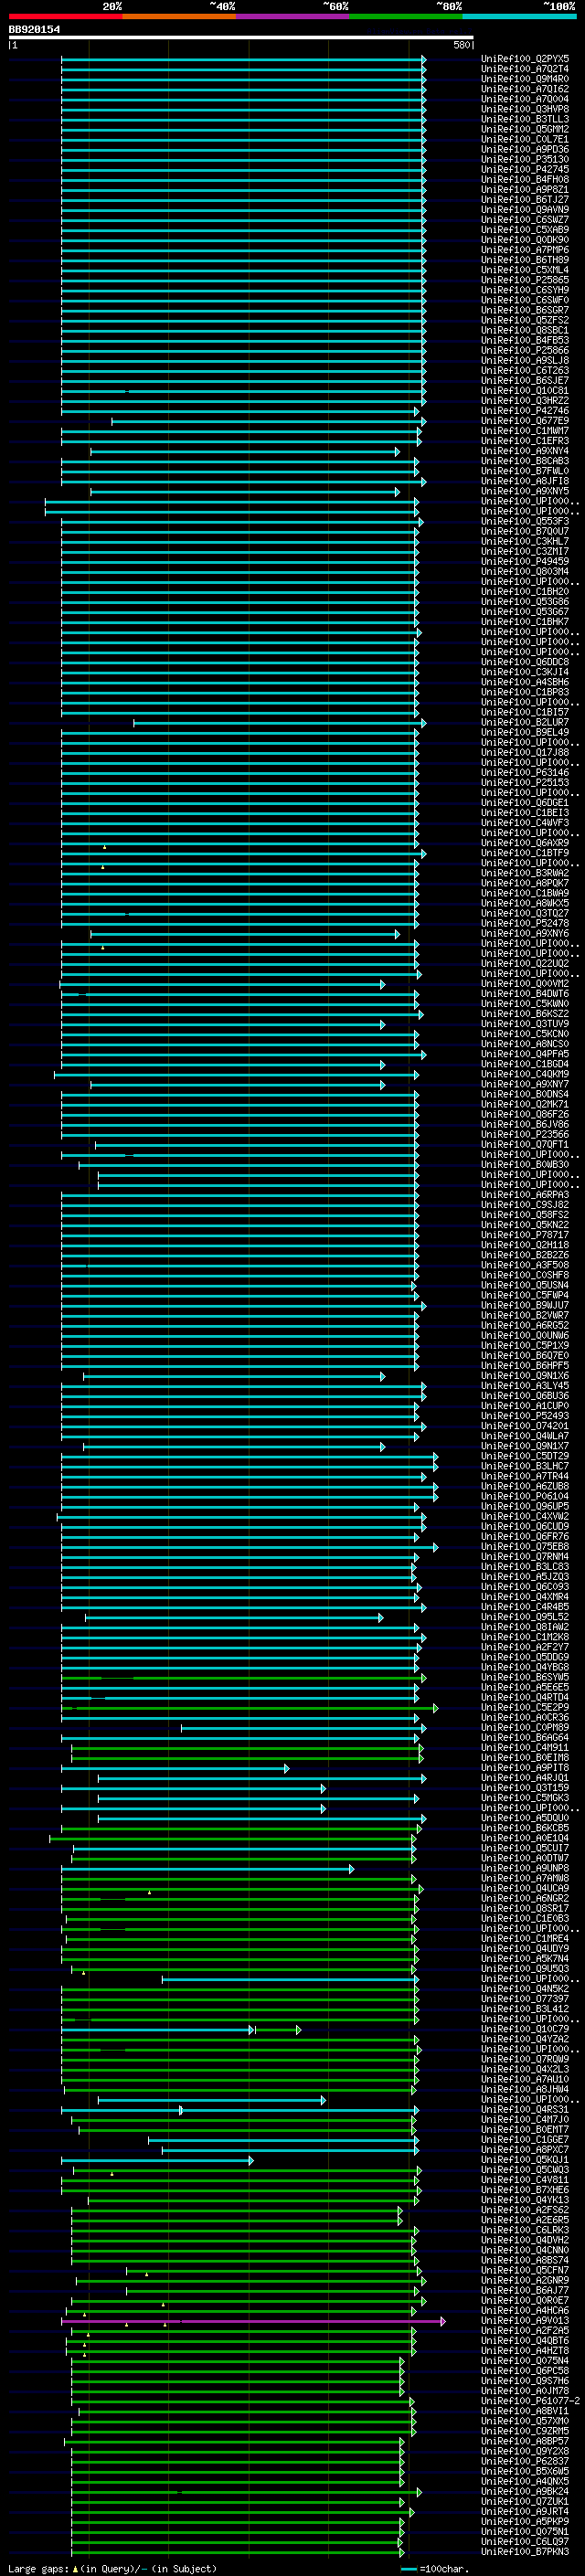Select the UniRef100_B6TJ27 label

[x=524, y=200]
